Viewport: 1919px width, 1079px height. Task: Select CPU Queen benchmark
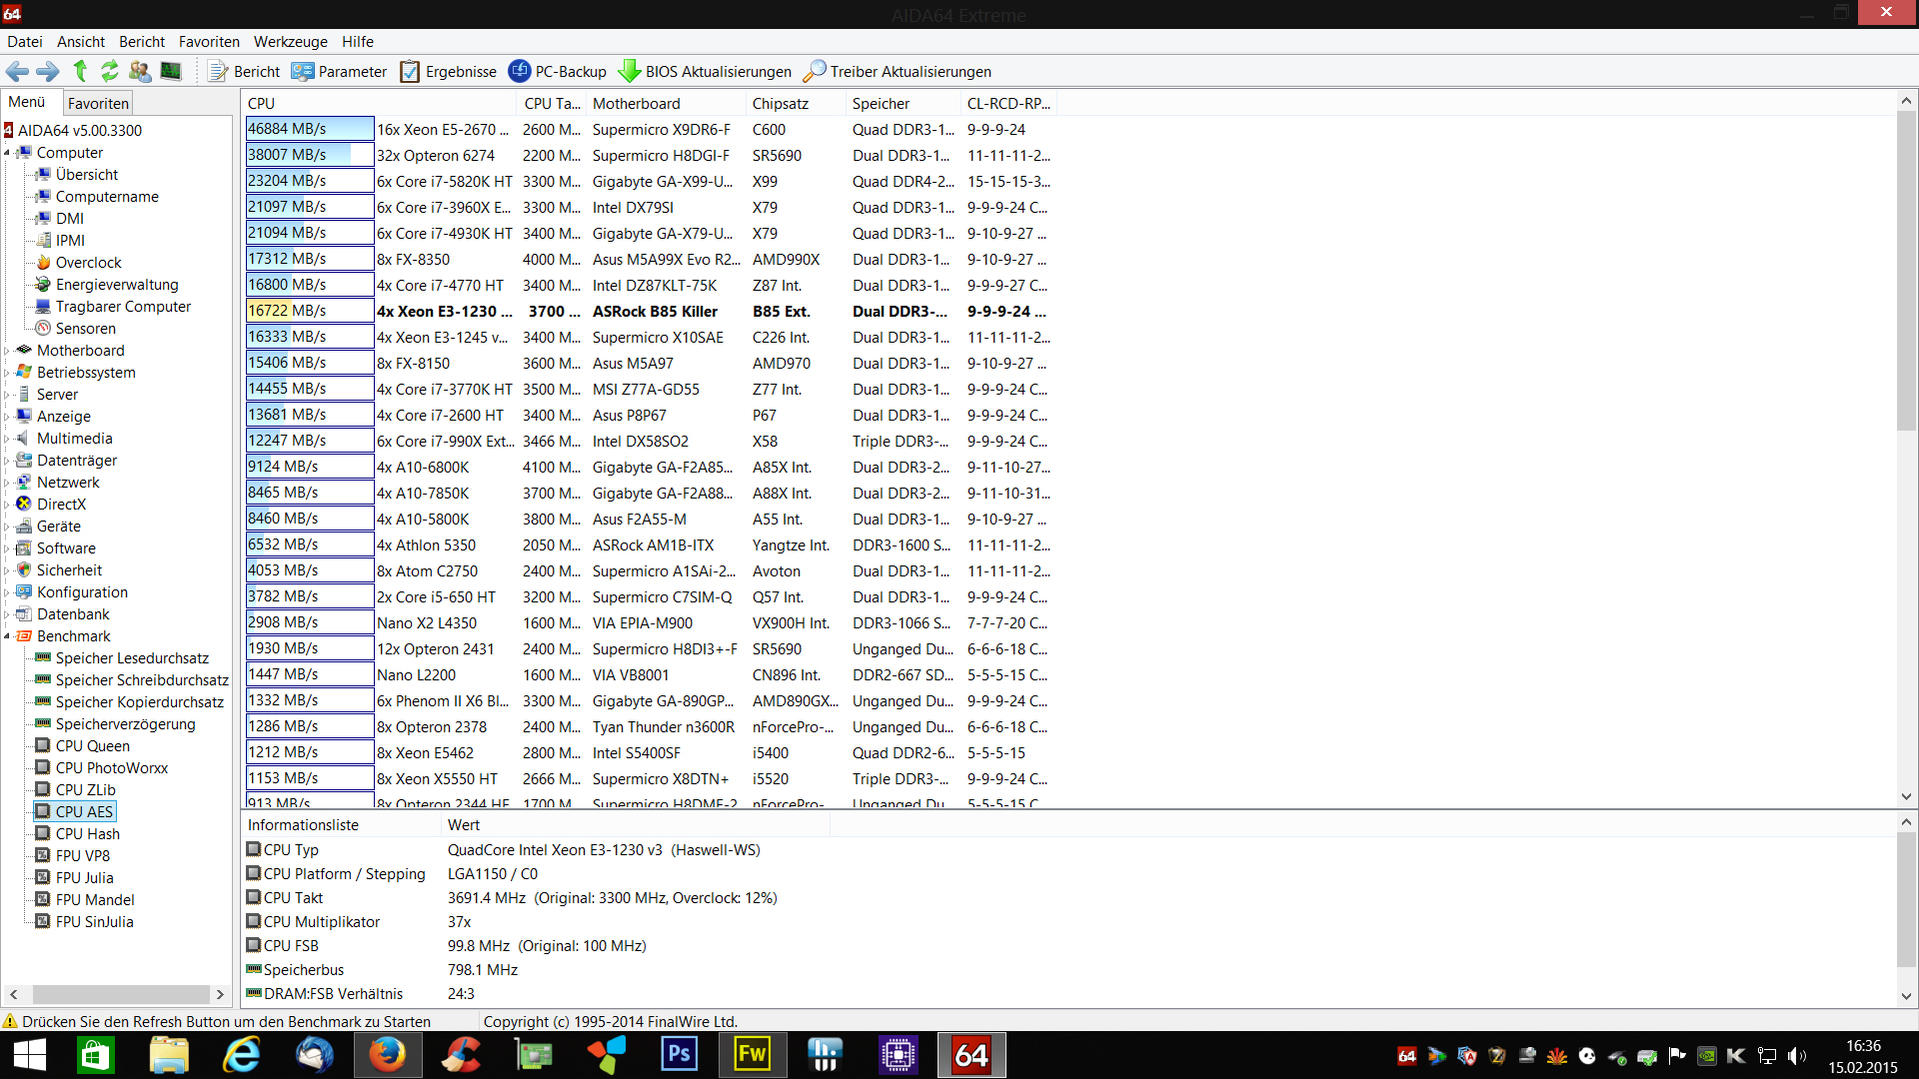pyautogui.click(x=92, y=746)
